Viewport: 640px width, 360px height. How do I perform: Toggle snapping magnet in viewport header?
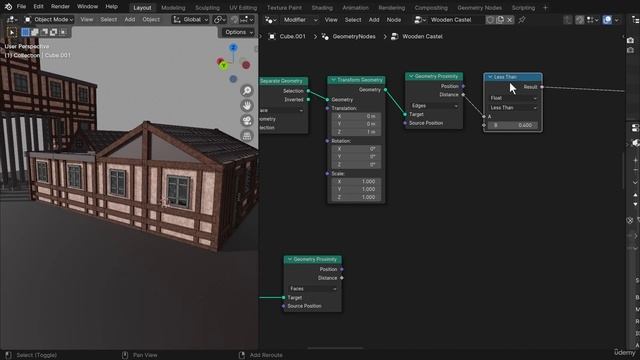[234, 20]
